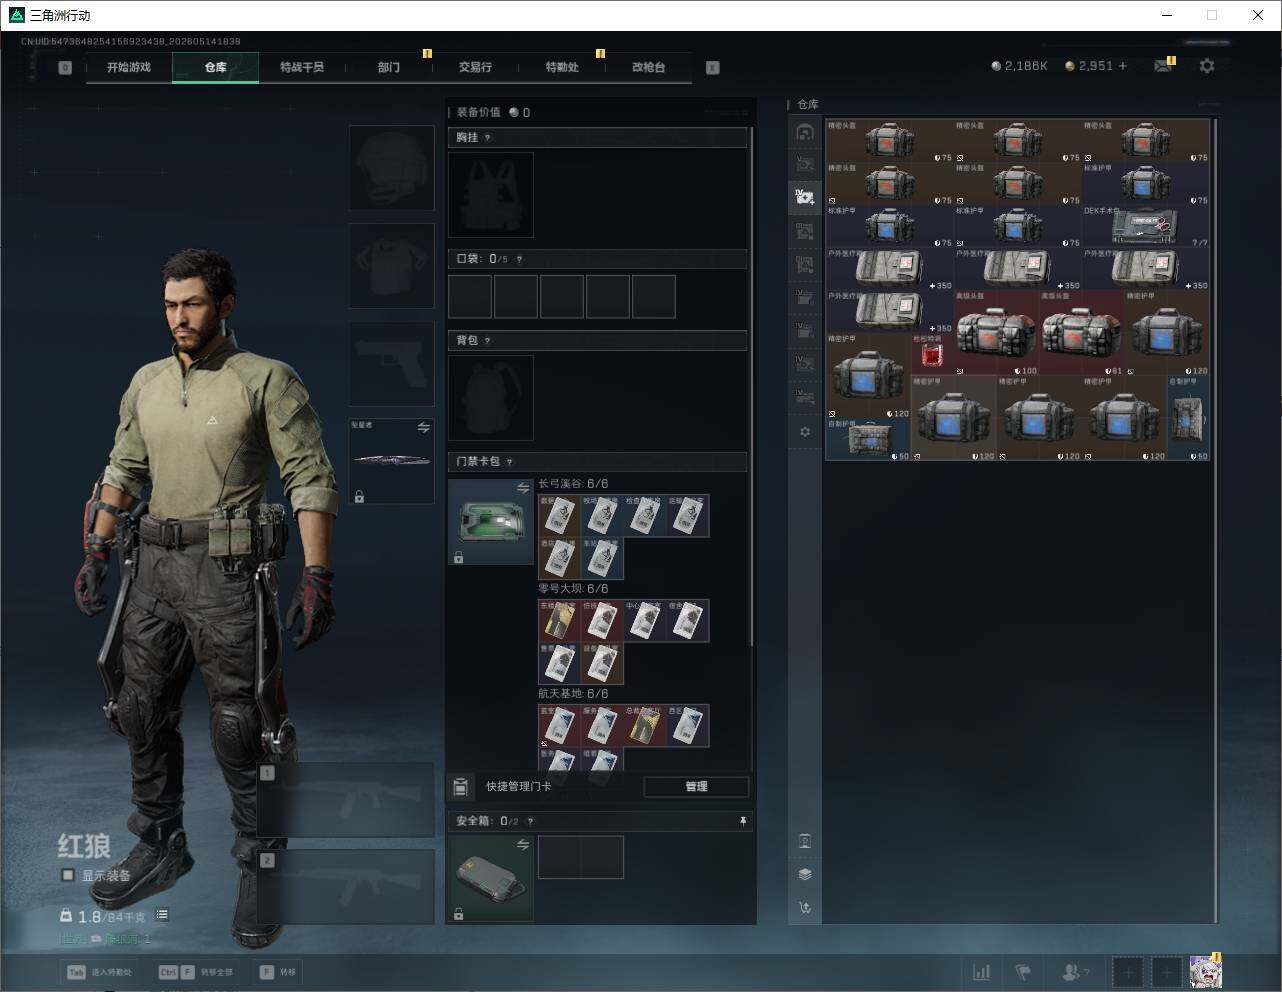
Task: Select the red 杜松特调 drink item
Action: click(932, 354)
